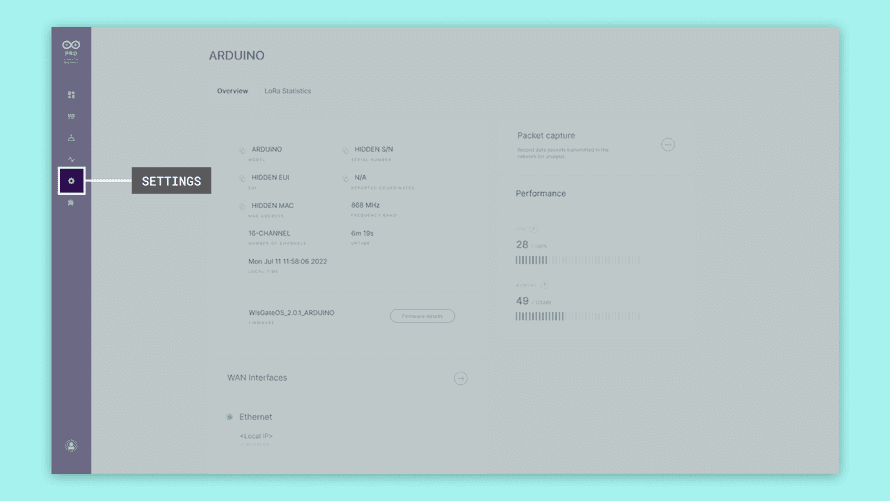
Task: Open Packet capture options ellipsis button
Action: pos(668,144)
